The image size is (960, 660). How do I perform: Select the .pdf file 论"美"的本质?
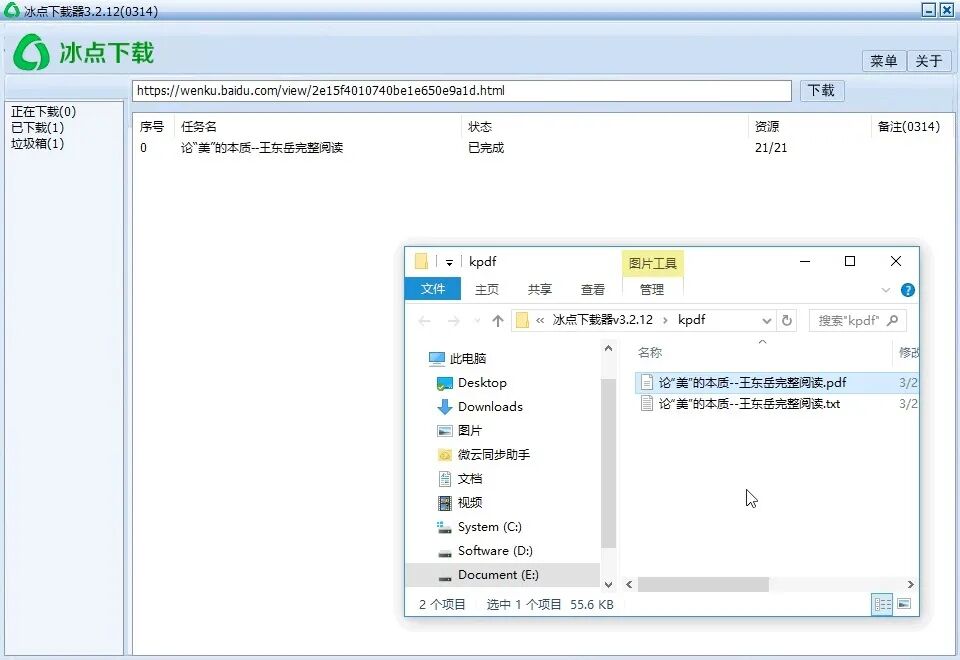[x=752, y=383]
